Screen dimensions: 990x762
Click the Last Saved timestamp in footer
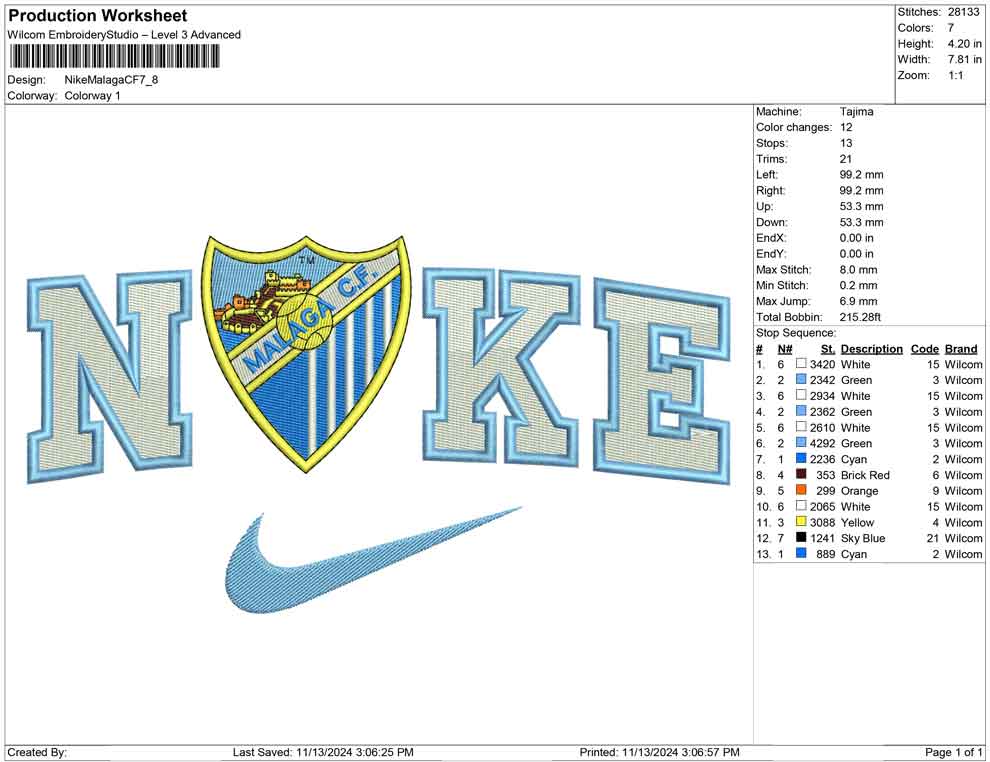[323, 752]
